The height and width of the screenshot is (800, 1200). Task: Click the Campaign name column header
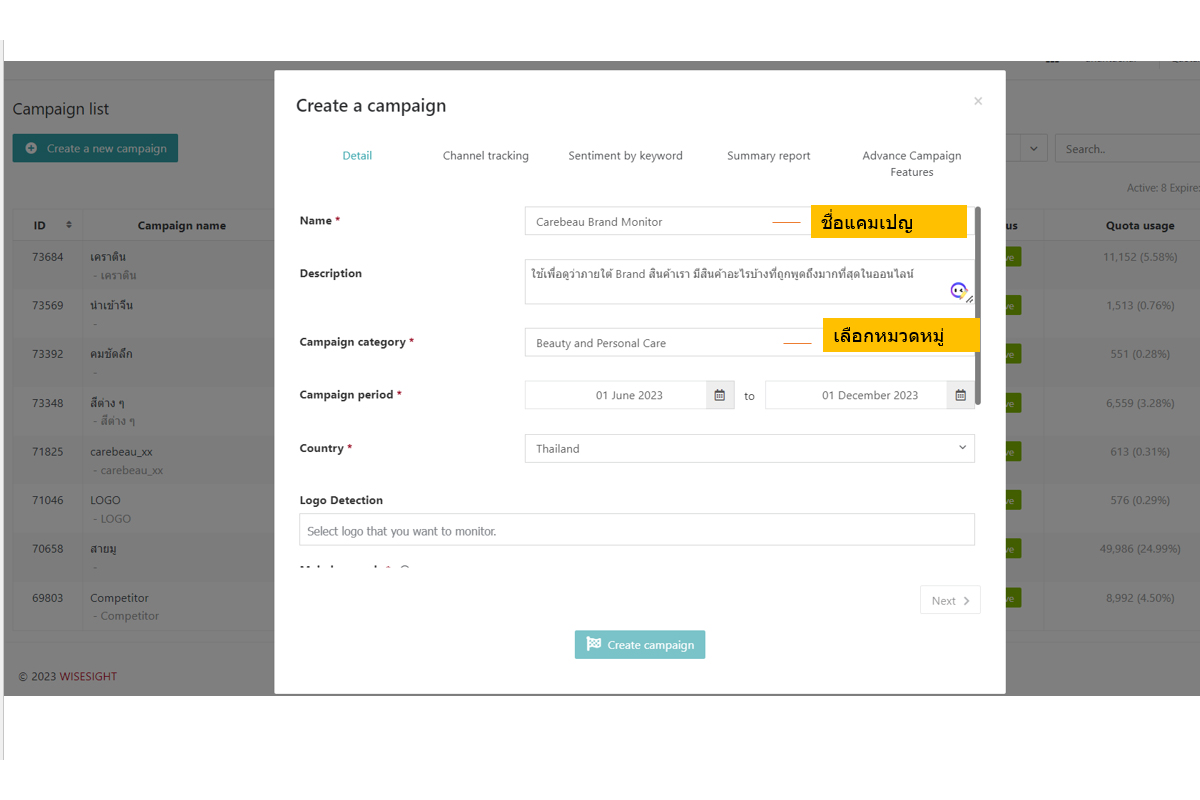point(181,226)
